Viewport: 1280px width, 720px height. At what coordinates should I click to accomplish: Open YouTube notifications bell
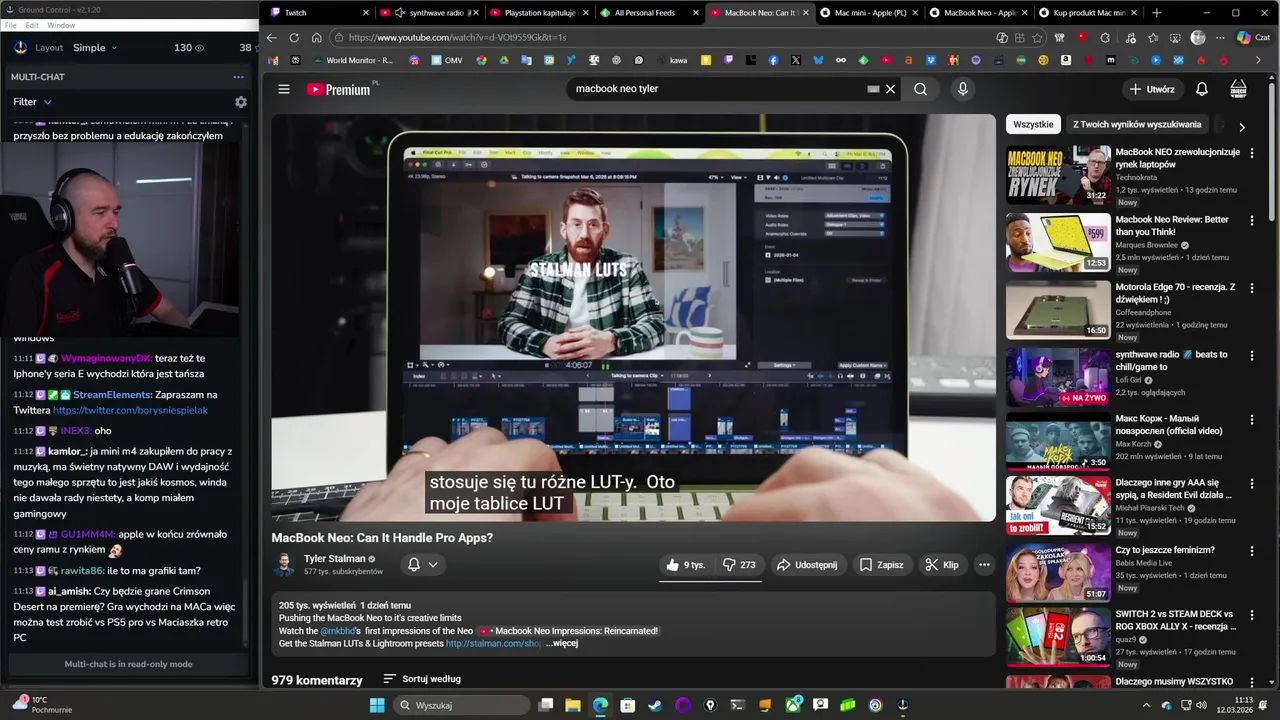(x=1202, y=89)
